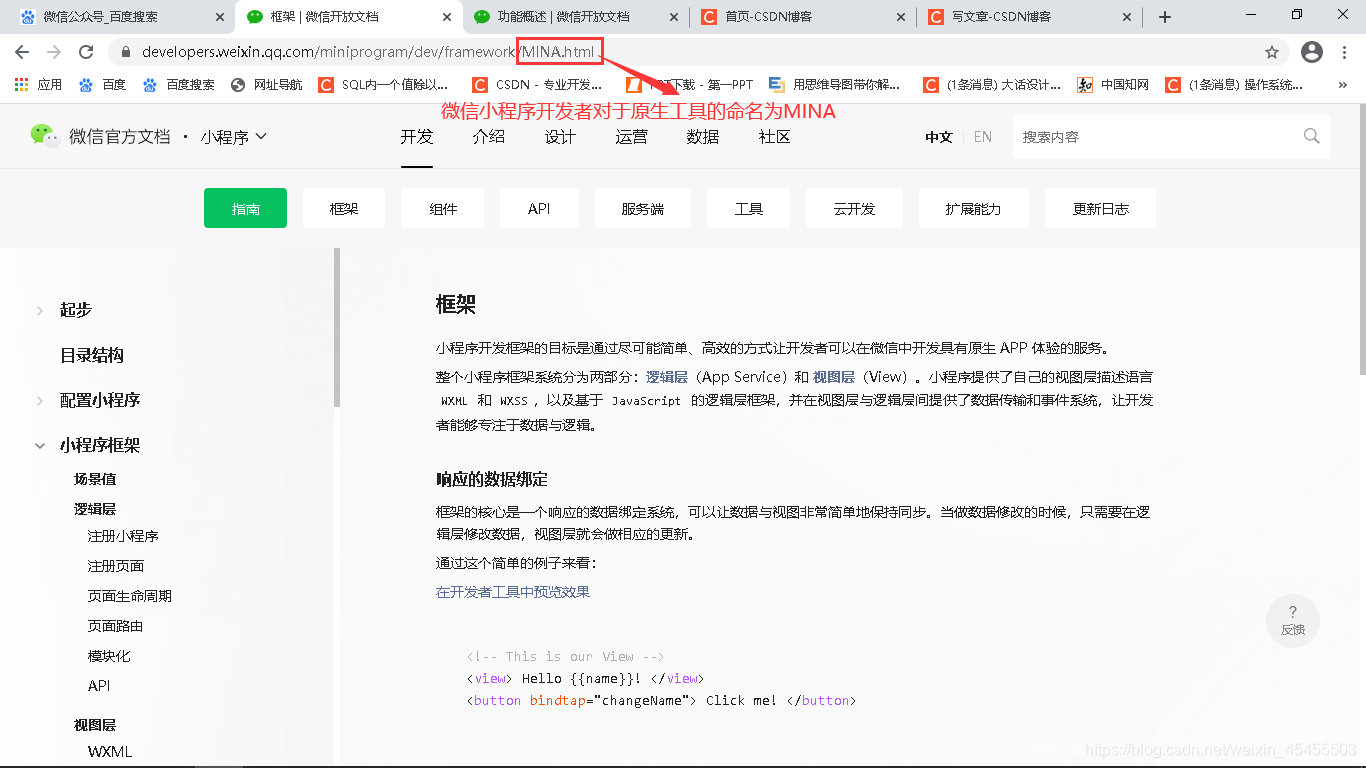Click the sidebar vertical scrollbar thumb
The height and width of the screenshot is (768, 1366).
pyautogui.click(x=337, y=327)
